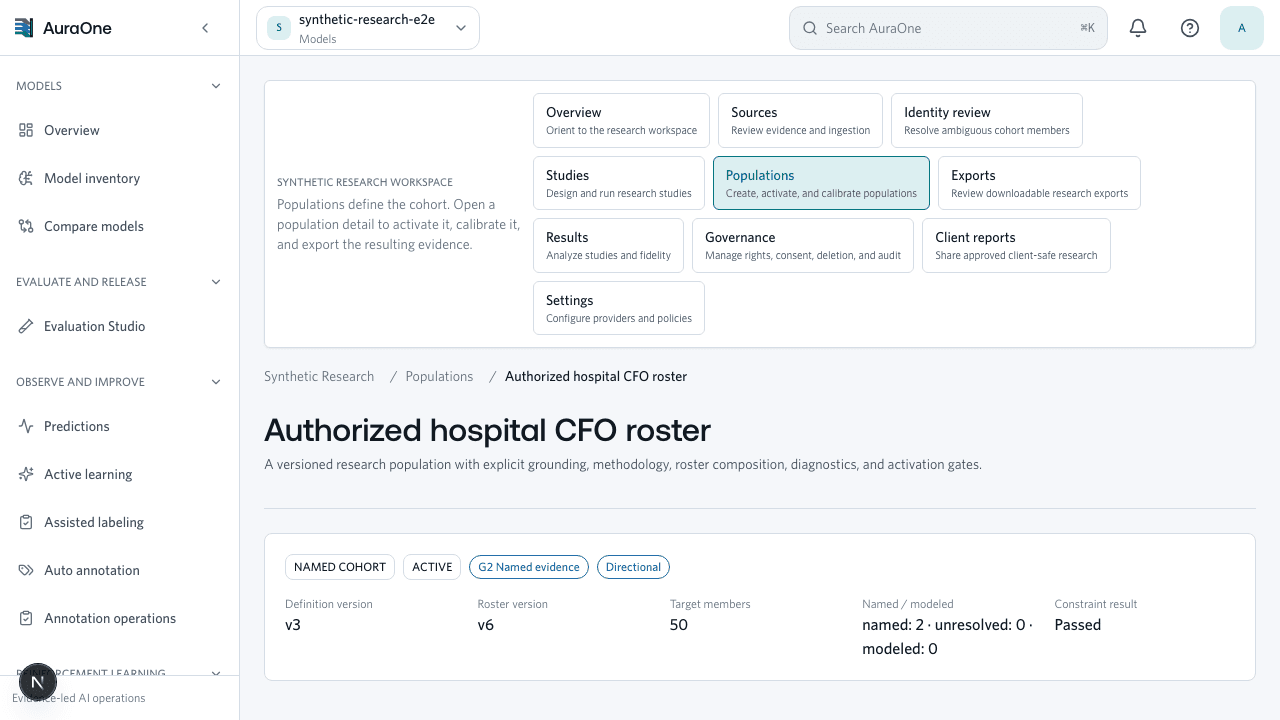Image resolution: width=1280 pixels, height=720 pixels.
Task: Open Model inventory in sidebar
Action: click(119, 178)
